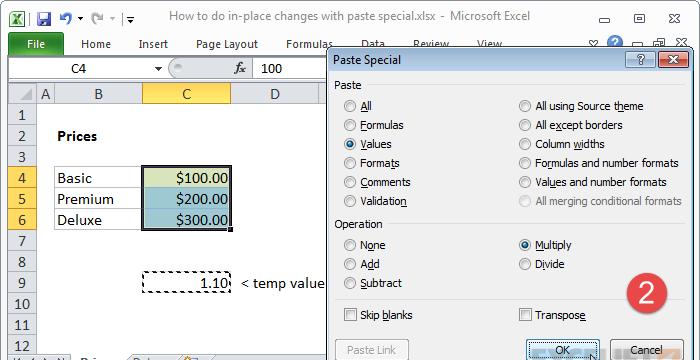Minimize the Excel window
Screen dimensions: 700x360
[604, 19]
